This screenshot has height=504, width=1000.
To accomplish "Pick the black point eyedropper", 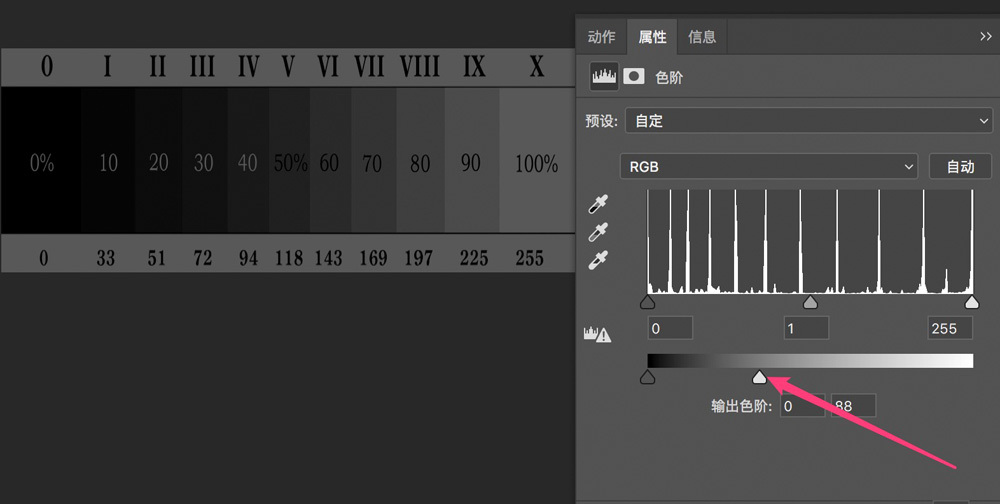I will coord(598,205).
